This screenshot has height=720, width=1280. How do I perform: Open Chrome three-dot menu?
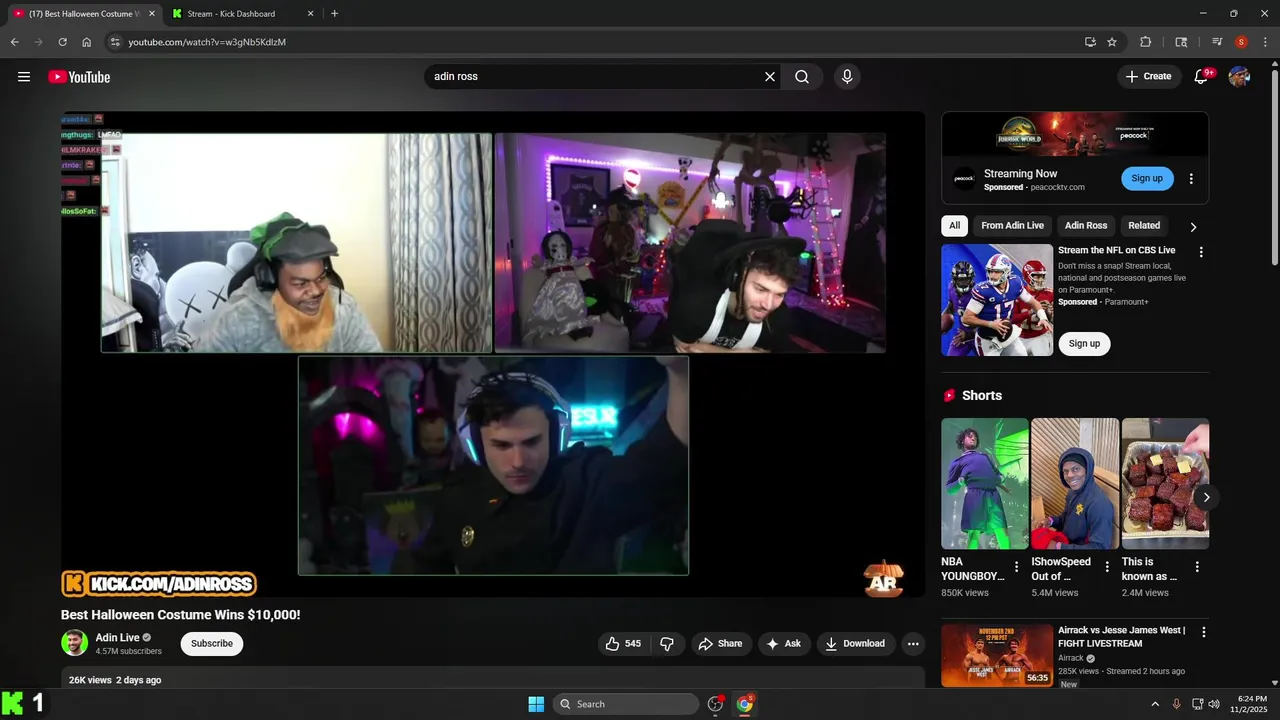click(x=1265, y=42)
